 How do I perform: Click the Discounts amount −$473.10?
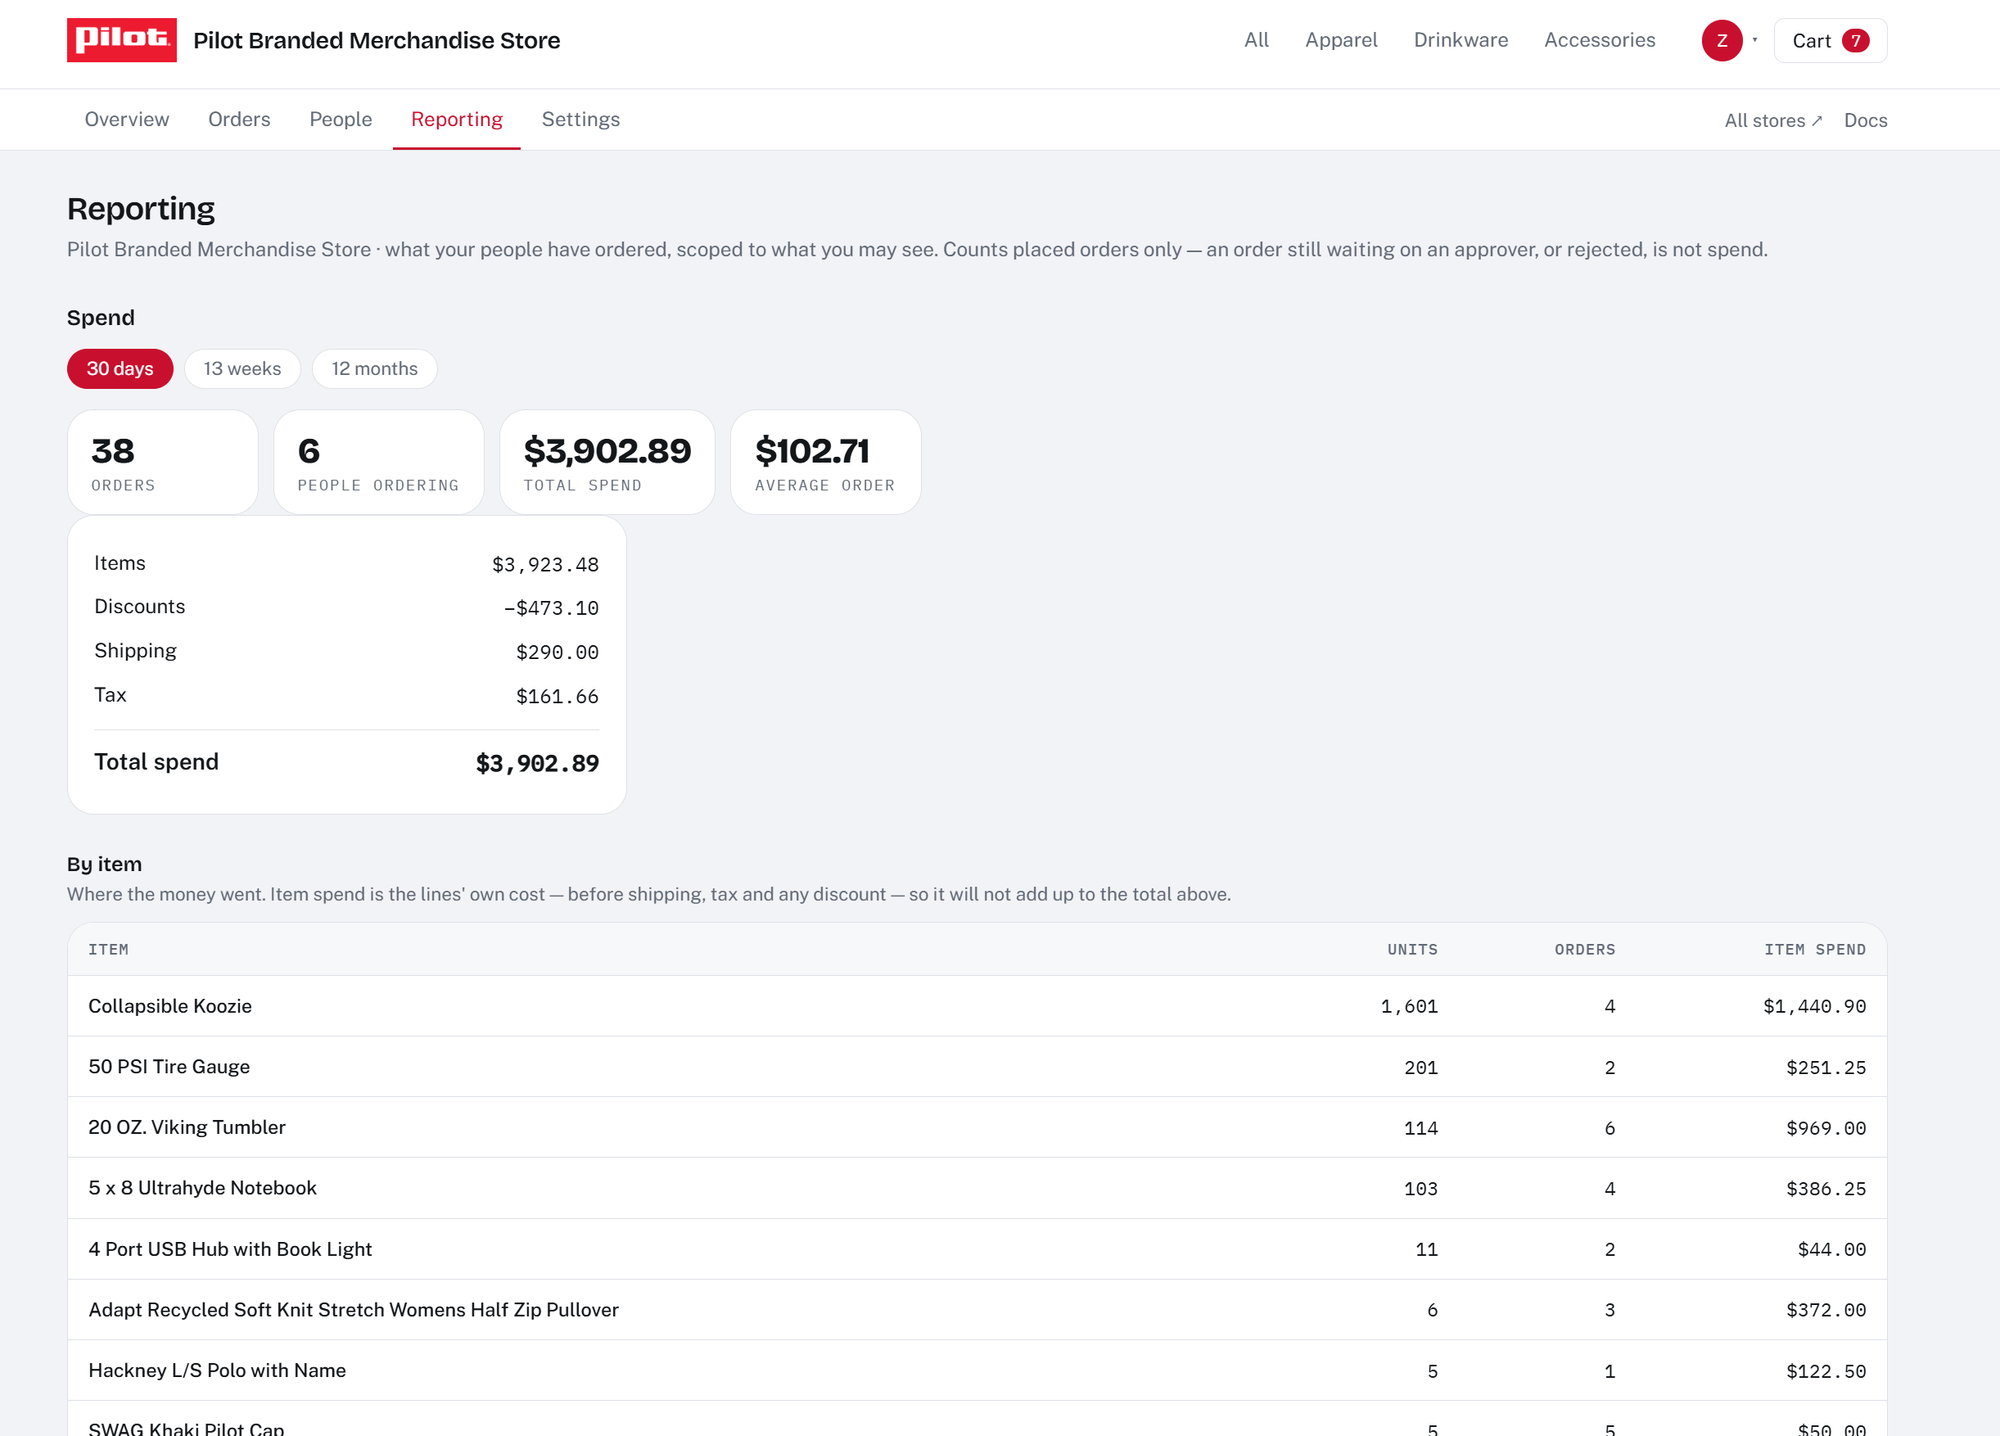click(551, 608)
